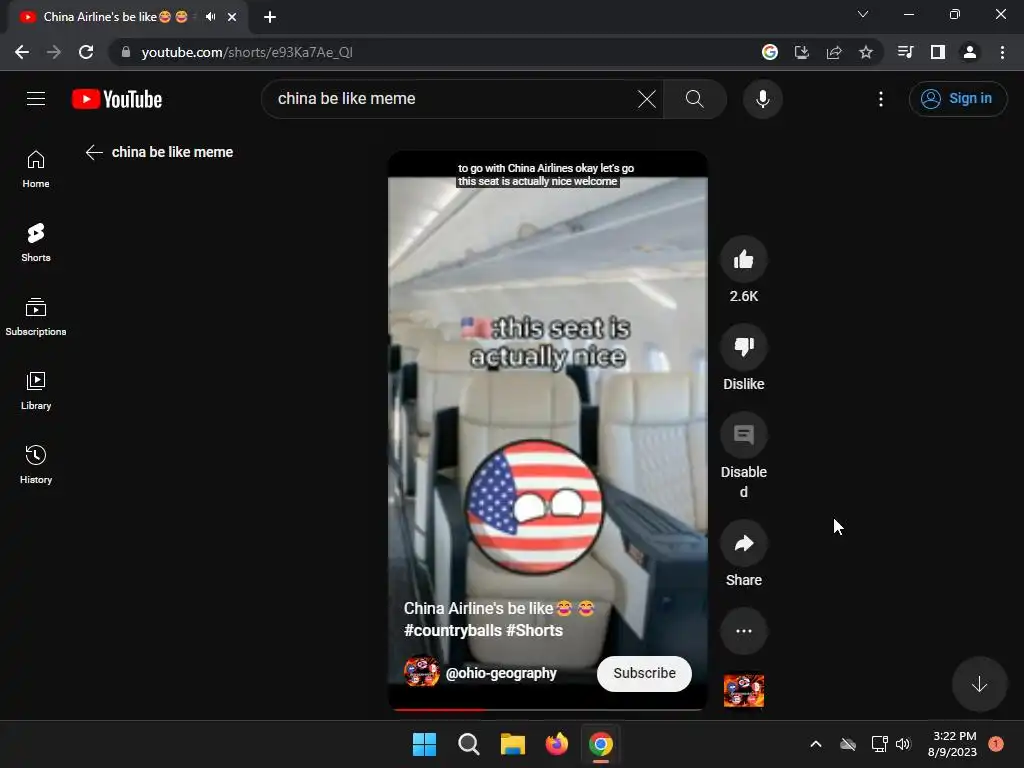Open Shorts in the sidebar
This screenshot has height=768, width=1024.
pos(36,243)
